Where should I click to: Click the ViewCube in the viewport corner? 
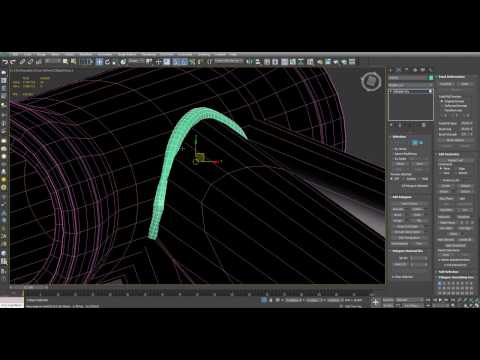coord(371,81)
